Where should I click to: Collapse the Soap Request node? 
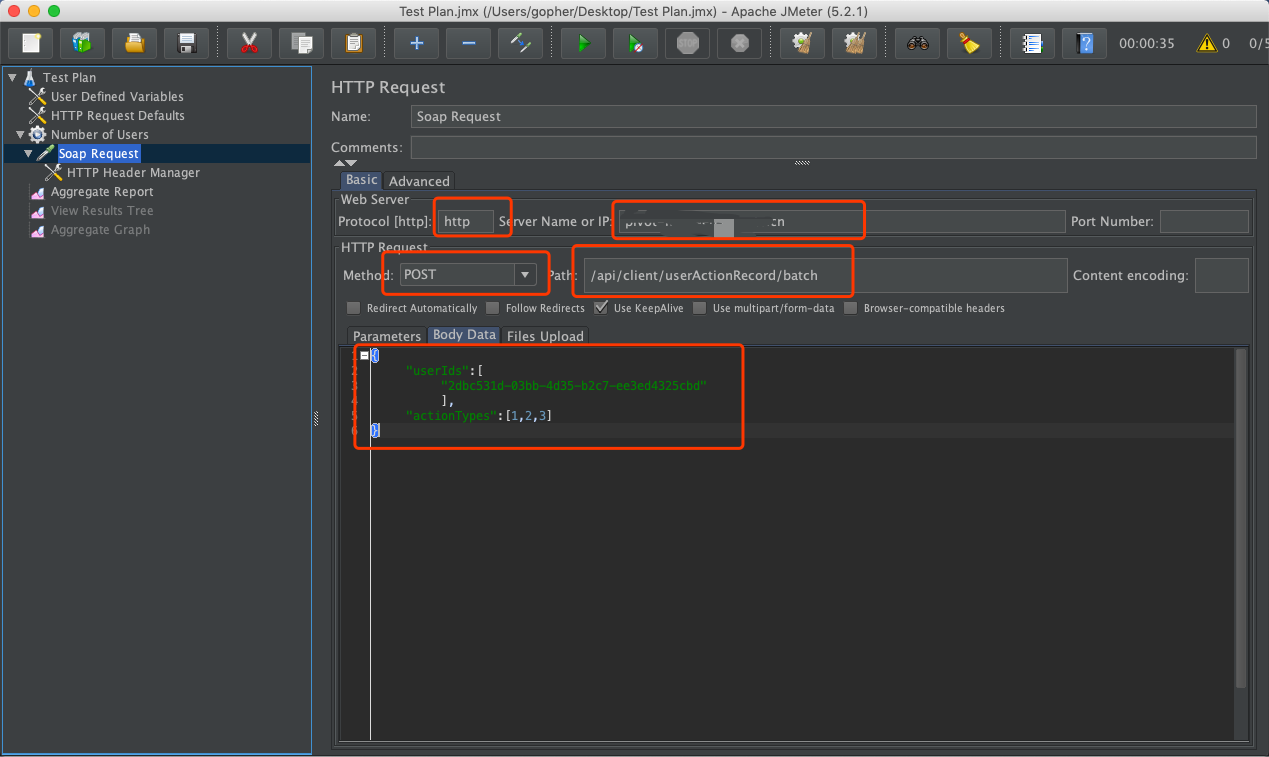point(28,153)
